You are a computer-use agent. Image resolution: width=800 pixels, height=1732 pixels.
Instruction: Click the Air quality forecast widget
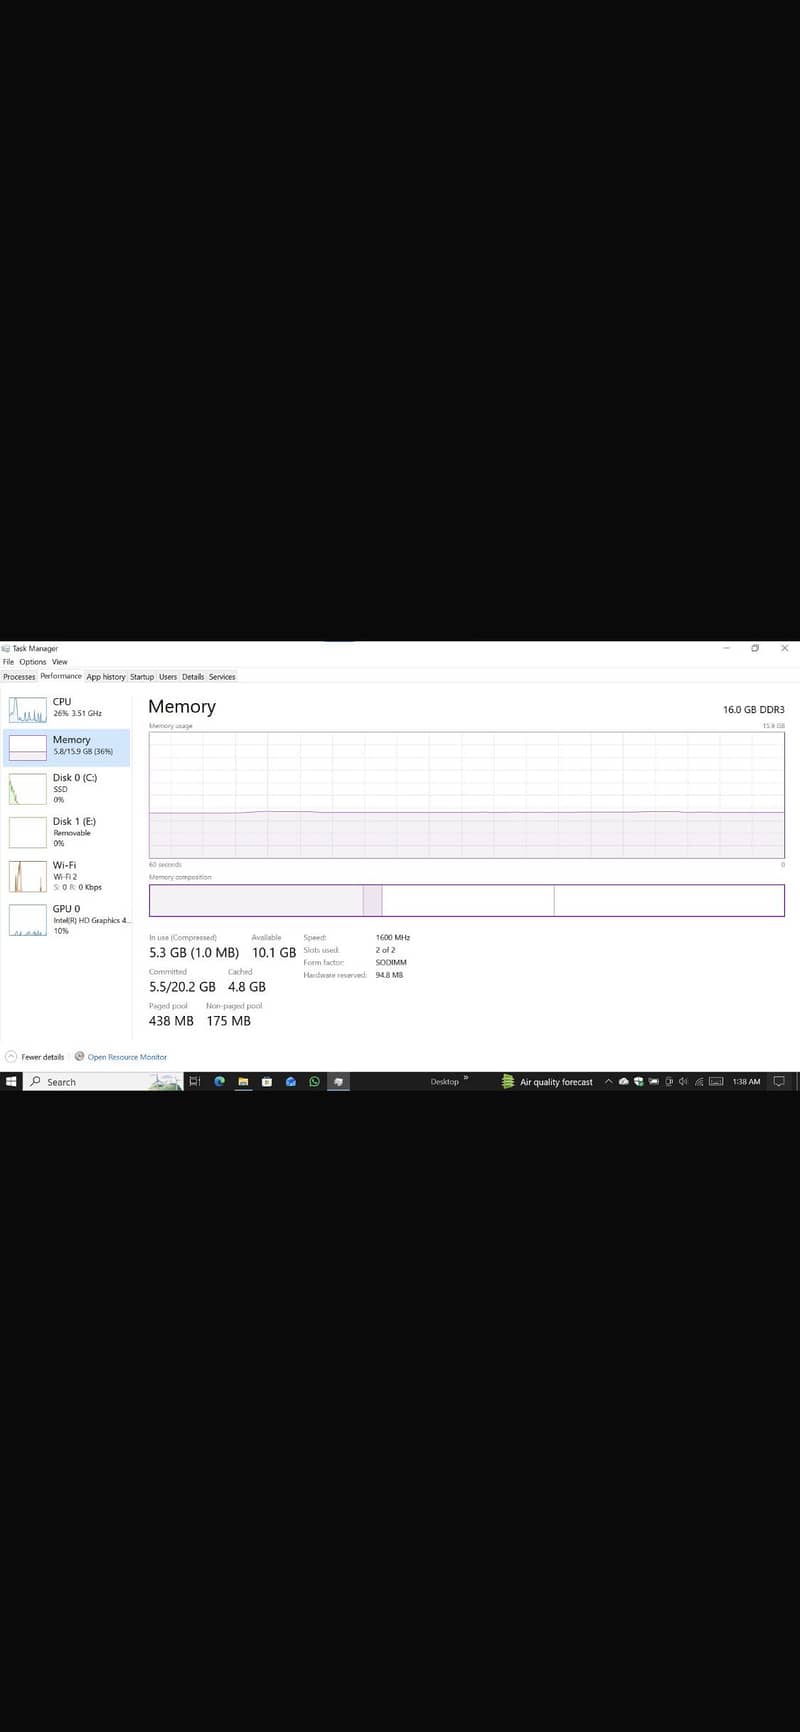pyautogui.click(x=547, y=1081)
